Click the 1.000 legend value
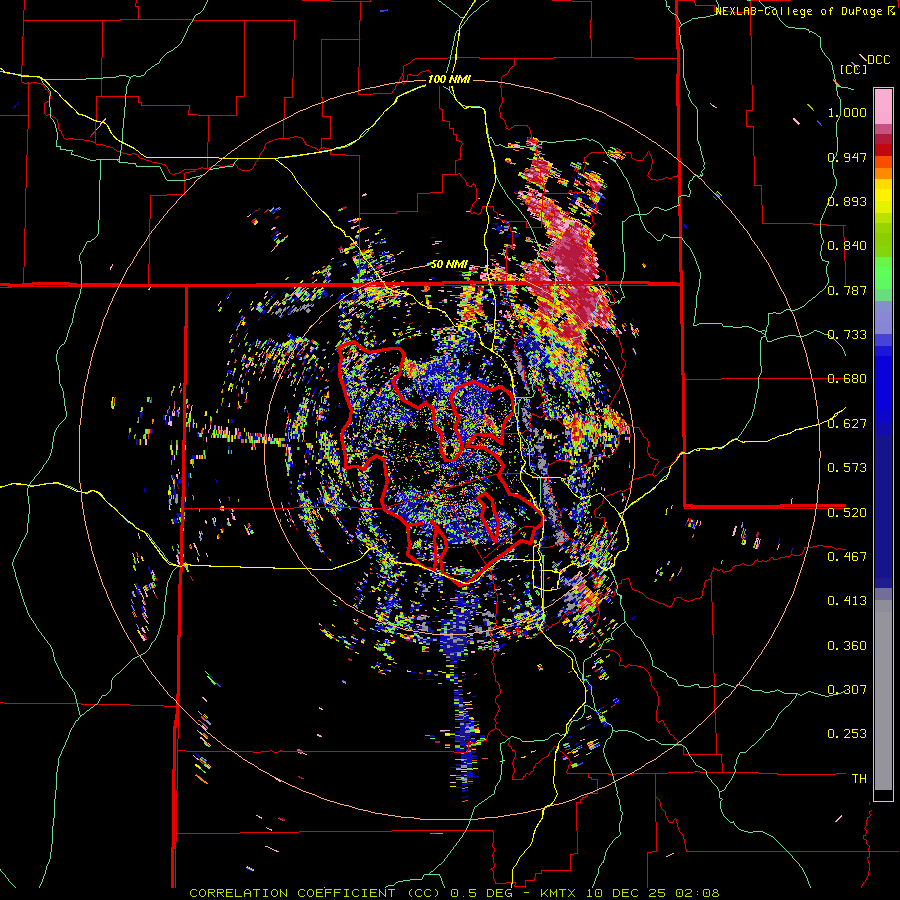 847,112
